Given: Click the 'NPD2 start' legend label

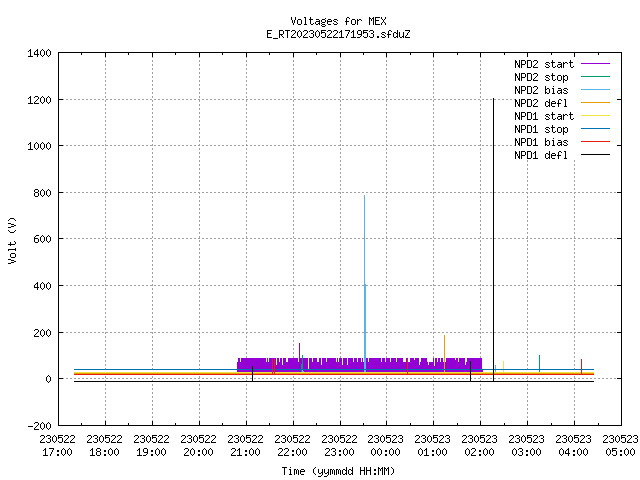Looking at the screenshot, I should 544,64.
